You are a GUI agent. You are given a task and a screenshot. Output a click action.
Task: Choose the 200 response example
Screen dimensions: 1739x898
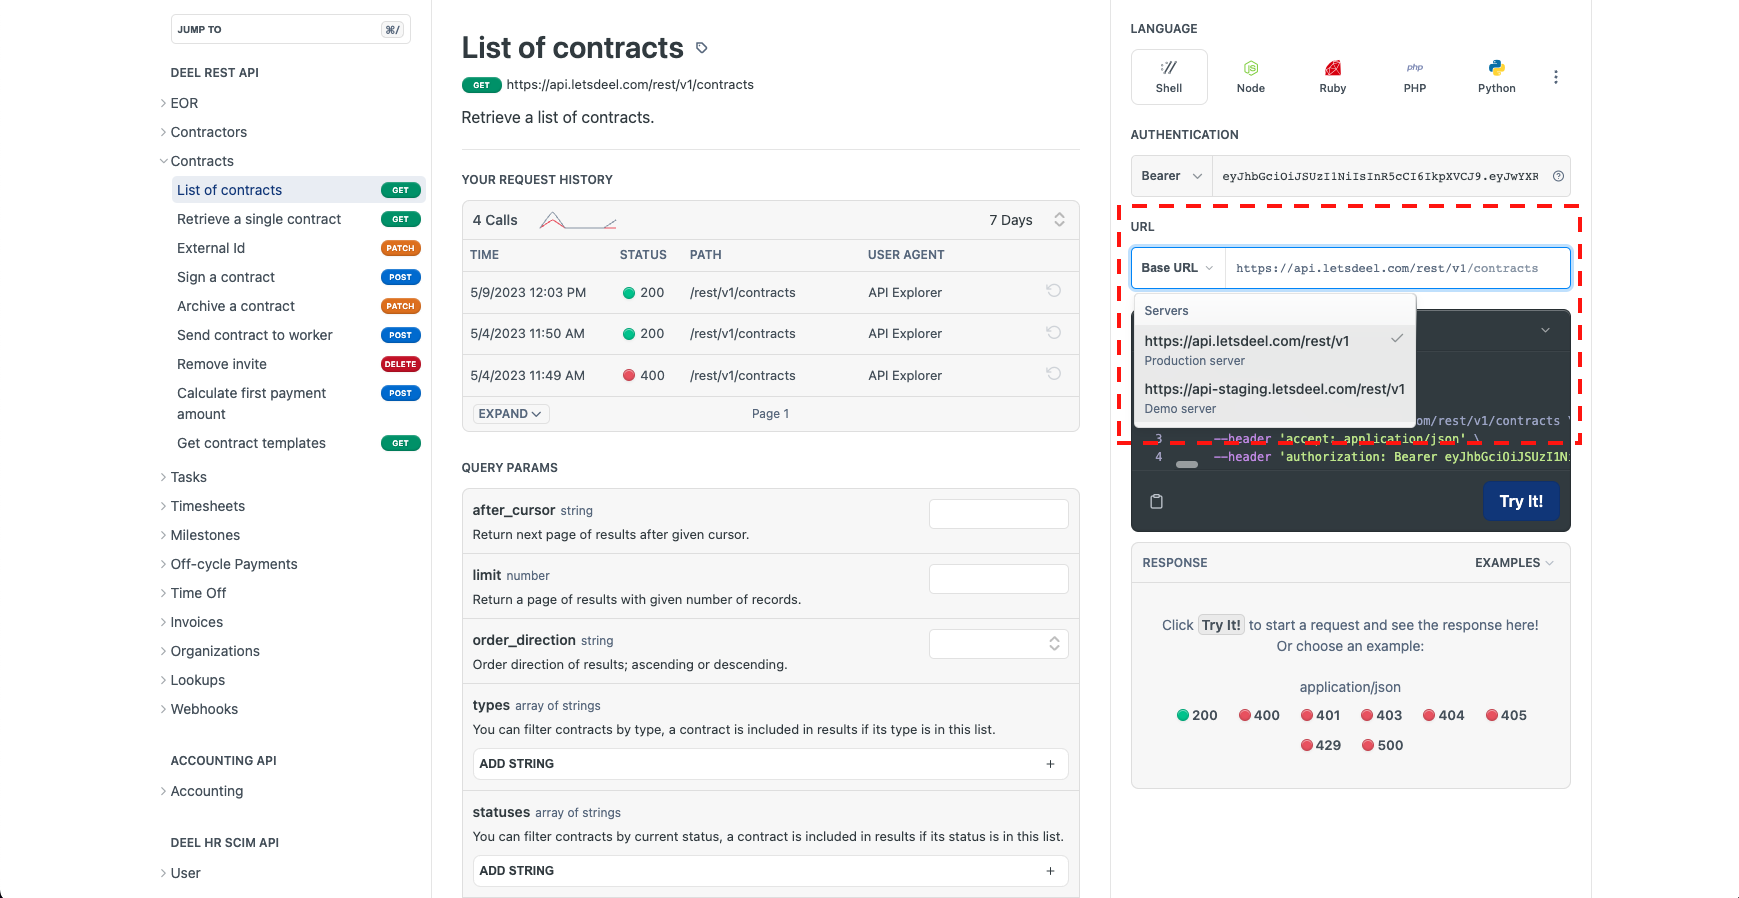(1197, 715)
